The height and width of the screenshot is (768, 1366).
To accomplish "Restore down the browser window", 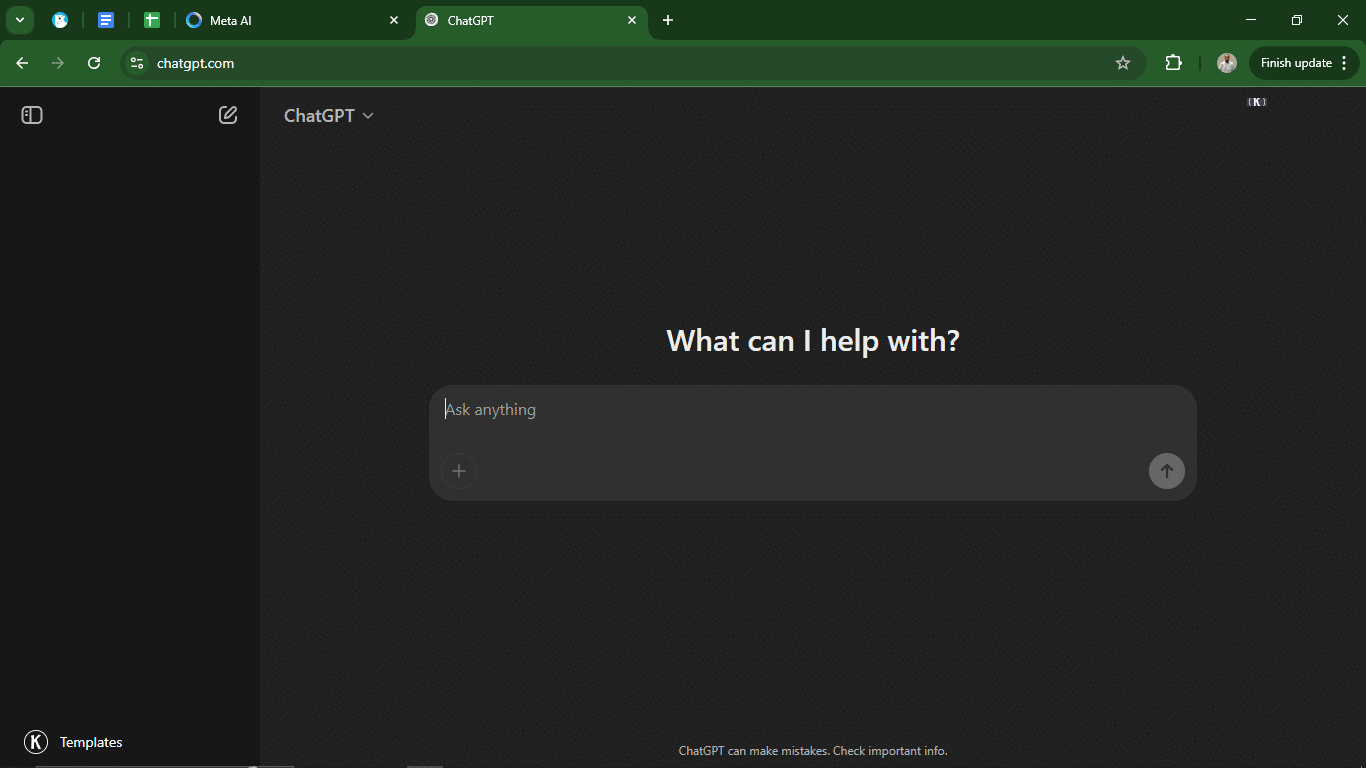I will [1297, 20].
